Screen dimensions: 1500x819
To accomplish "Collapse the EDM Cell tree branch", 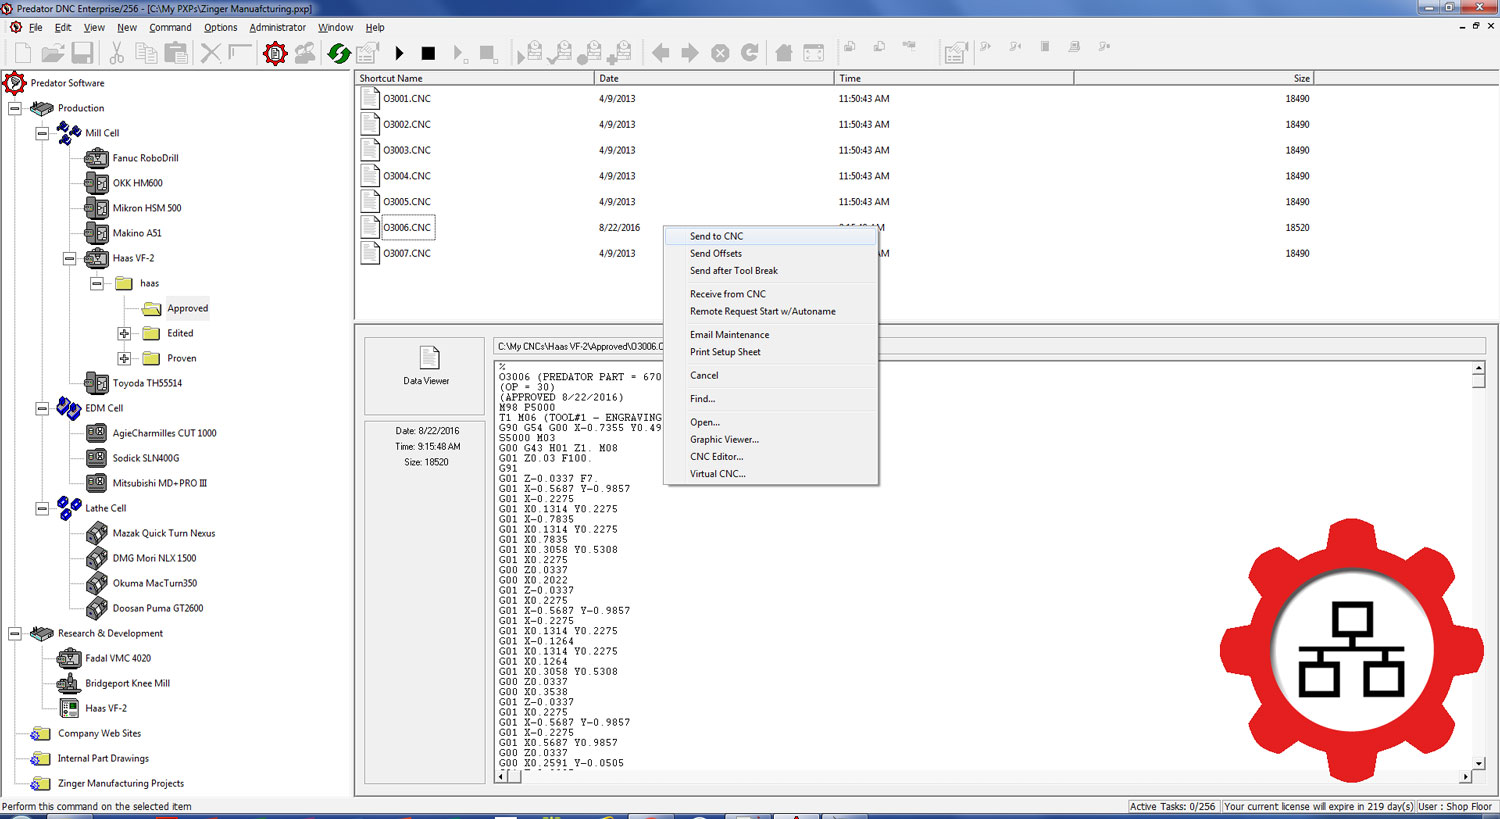I will click(41, 408).
